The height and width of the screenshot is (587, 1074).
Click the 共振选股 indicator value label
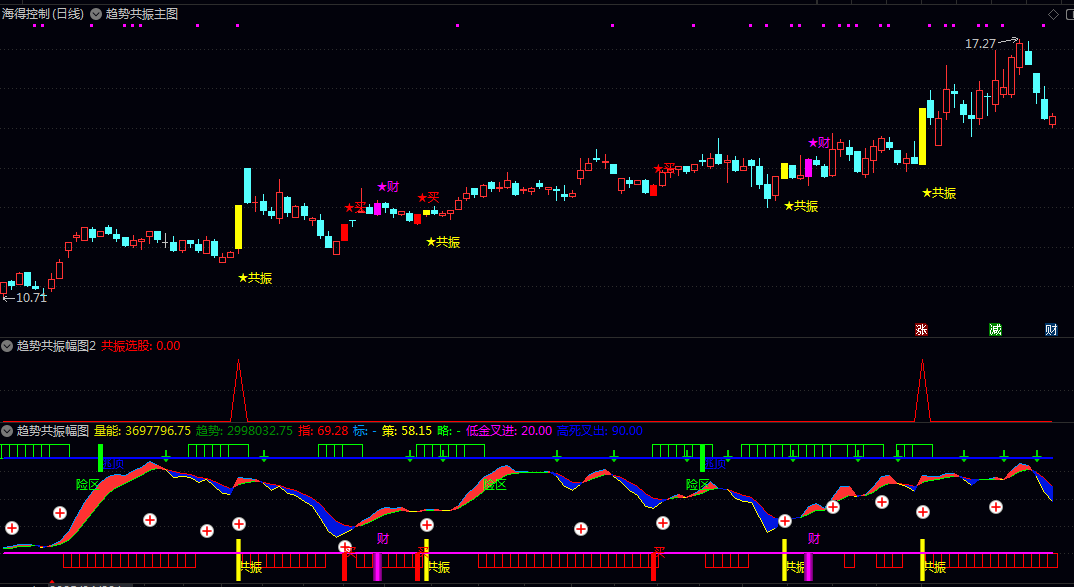[140, 346]
